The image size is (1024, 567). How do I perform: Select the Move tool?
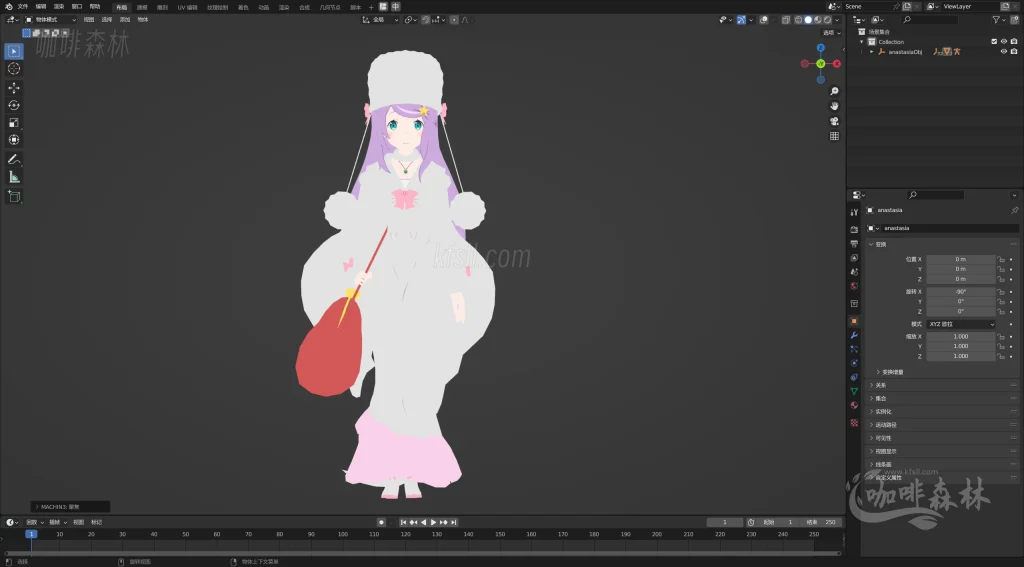point(14,88)
